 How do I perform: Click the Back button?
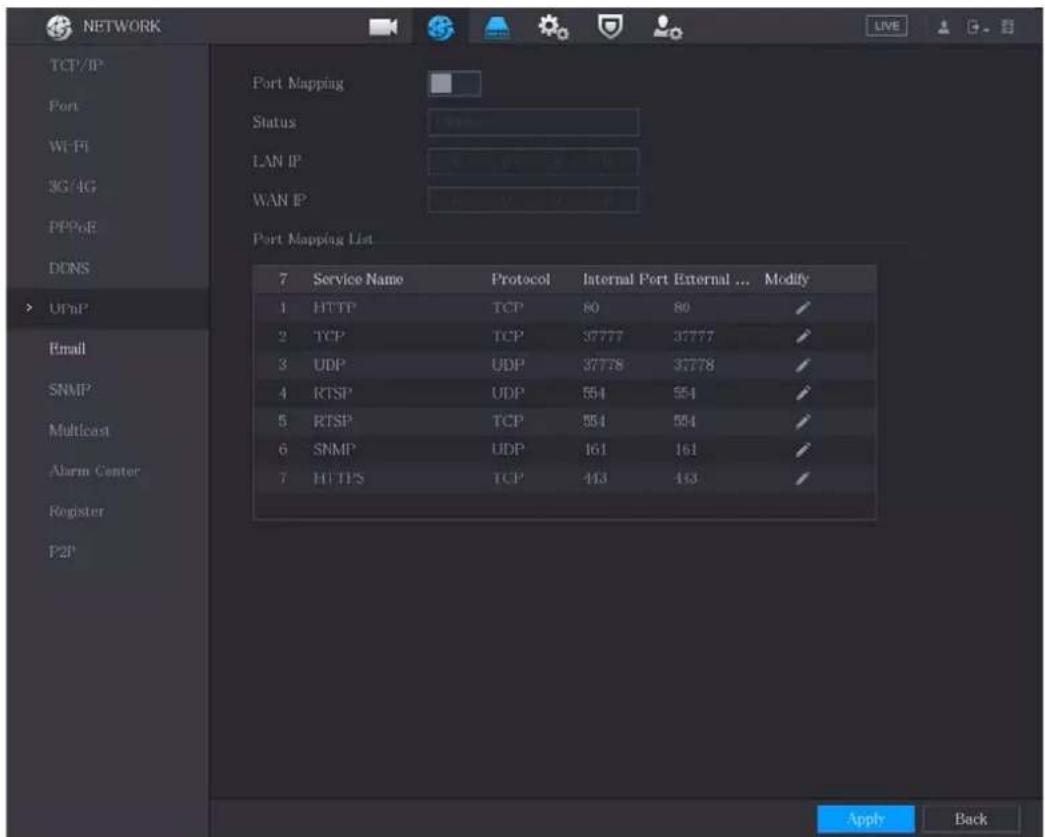click(x=970, y=819)
